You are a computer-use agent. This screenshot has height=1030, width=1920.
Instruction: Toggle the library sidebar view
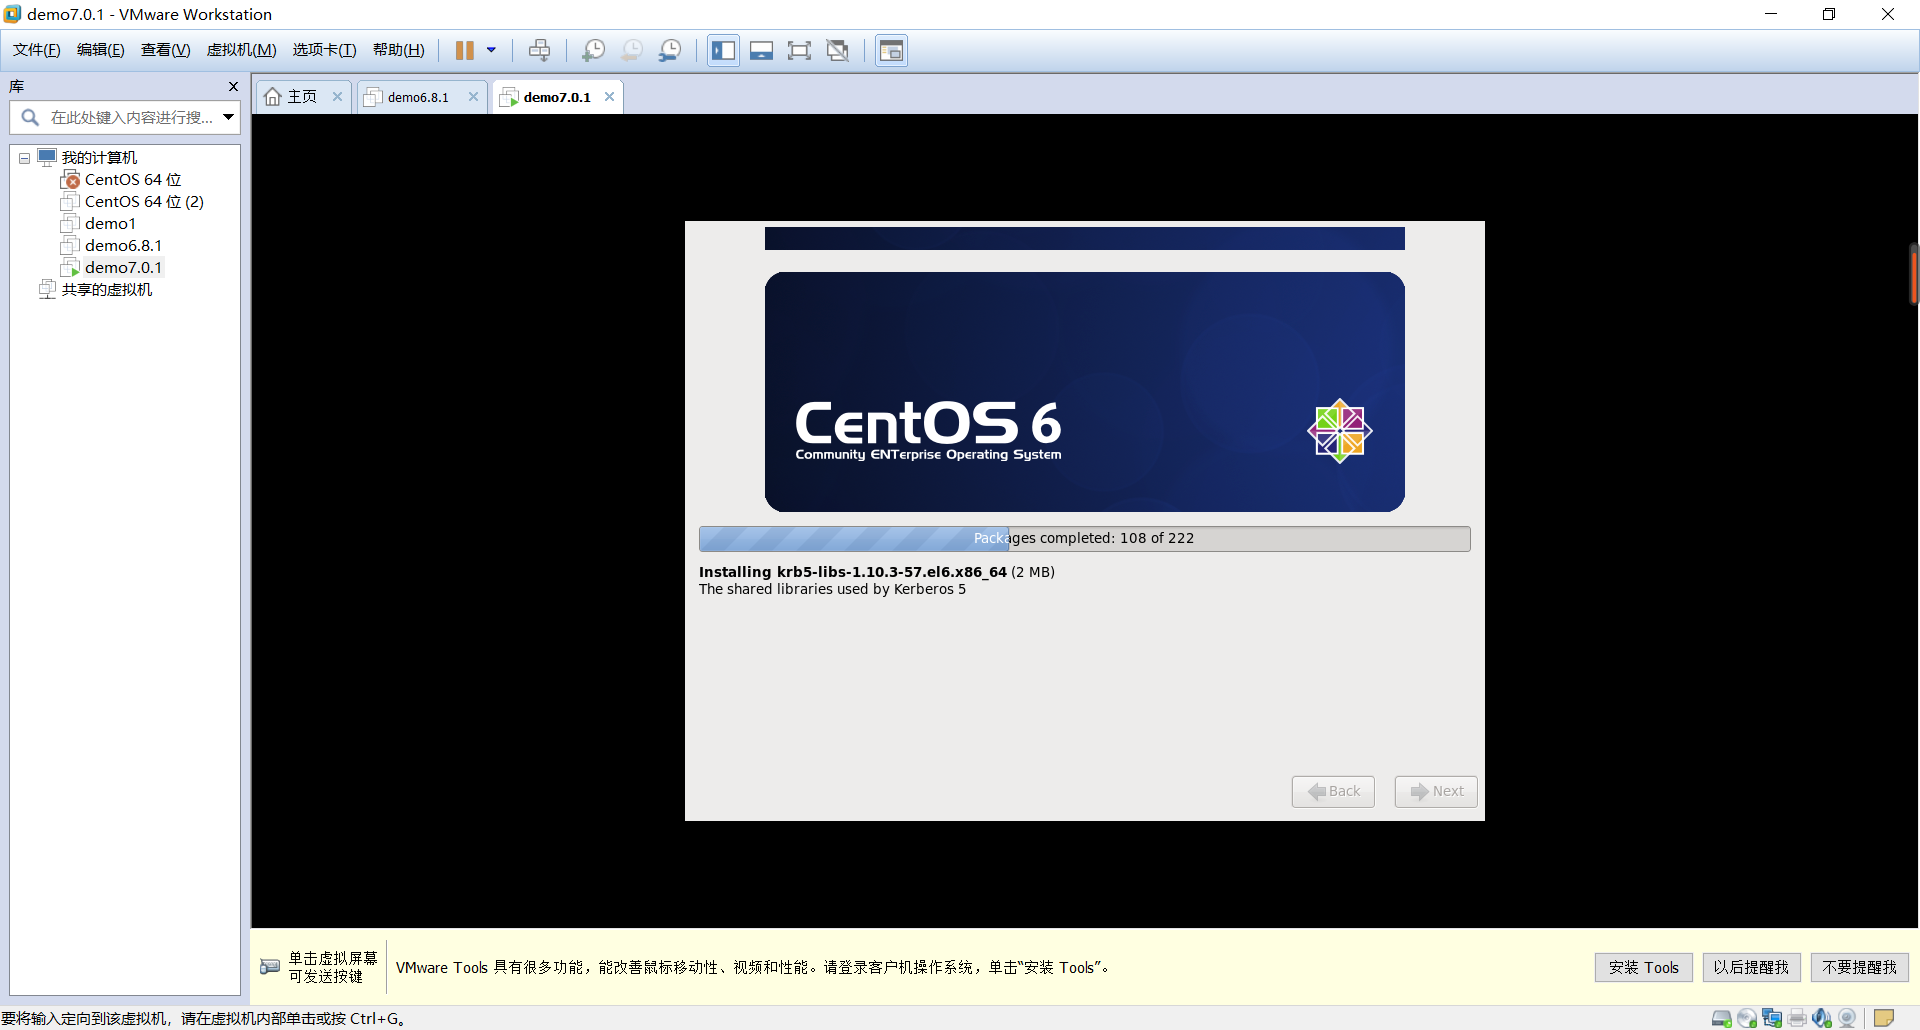click(x=723, y=50)
